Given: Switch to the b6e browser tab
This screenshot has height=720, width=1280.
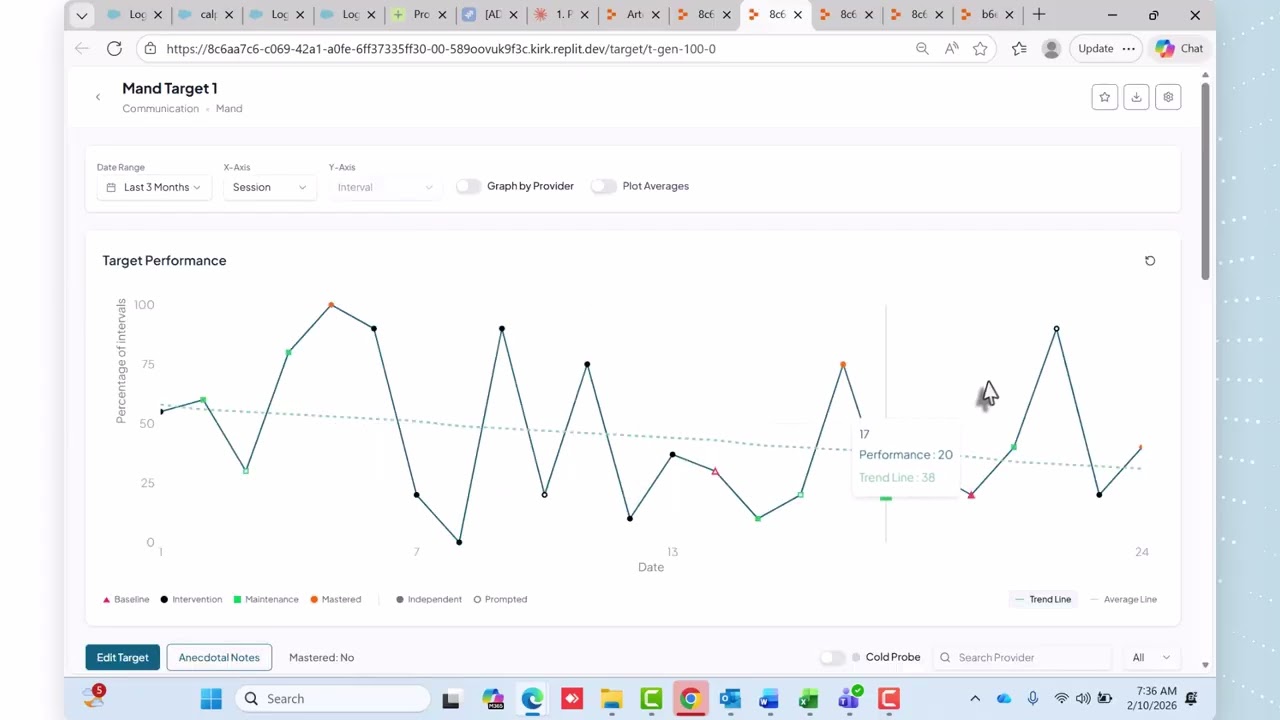Looking at the screenshot, I should click(988, 15).
